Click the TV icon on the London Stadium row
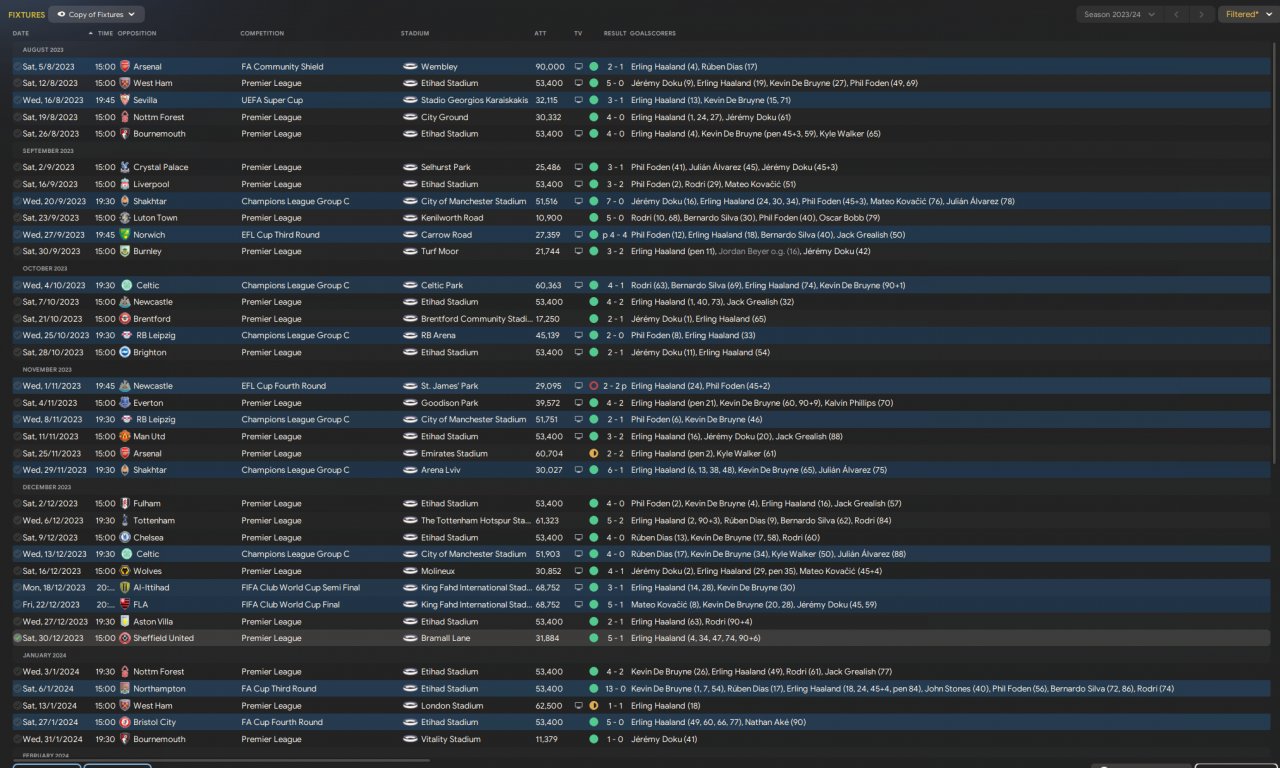The image size is (1280, 768). tap(578, 705)
